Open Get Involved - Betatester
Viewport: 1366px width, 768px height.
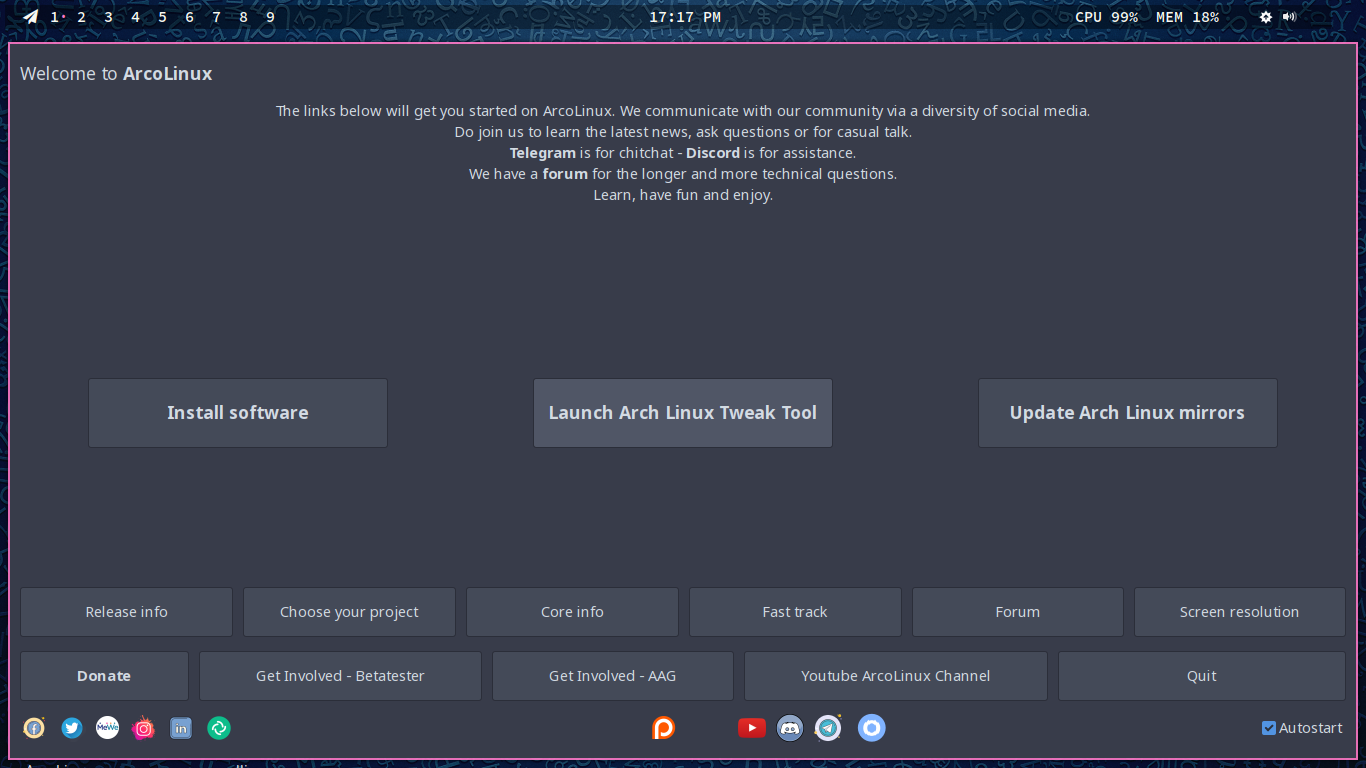pos(340,676)
